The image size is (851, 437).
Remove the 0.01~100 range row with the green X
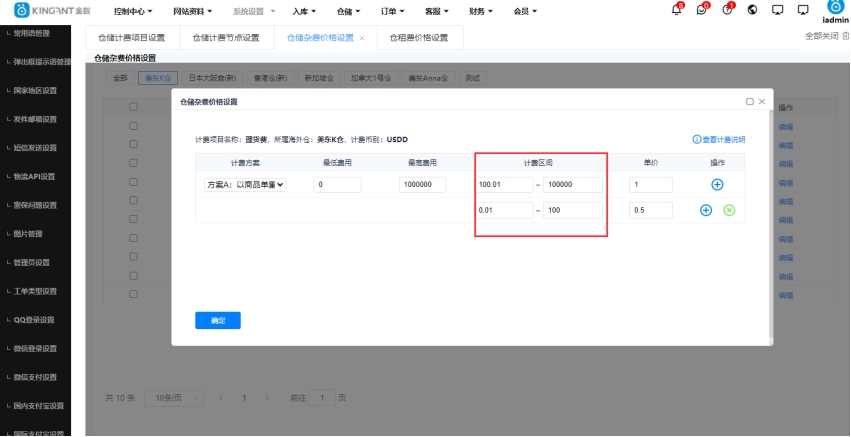(x=729, y=210)
